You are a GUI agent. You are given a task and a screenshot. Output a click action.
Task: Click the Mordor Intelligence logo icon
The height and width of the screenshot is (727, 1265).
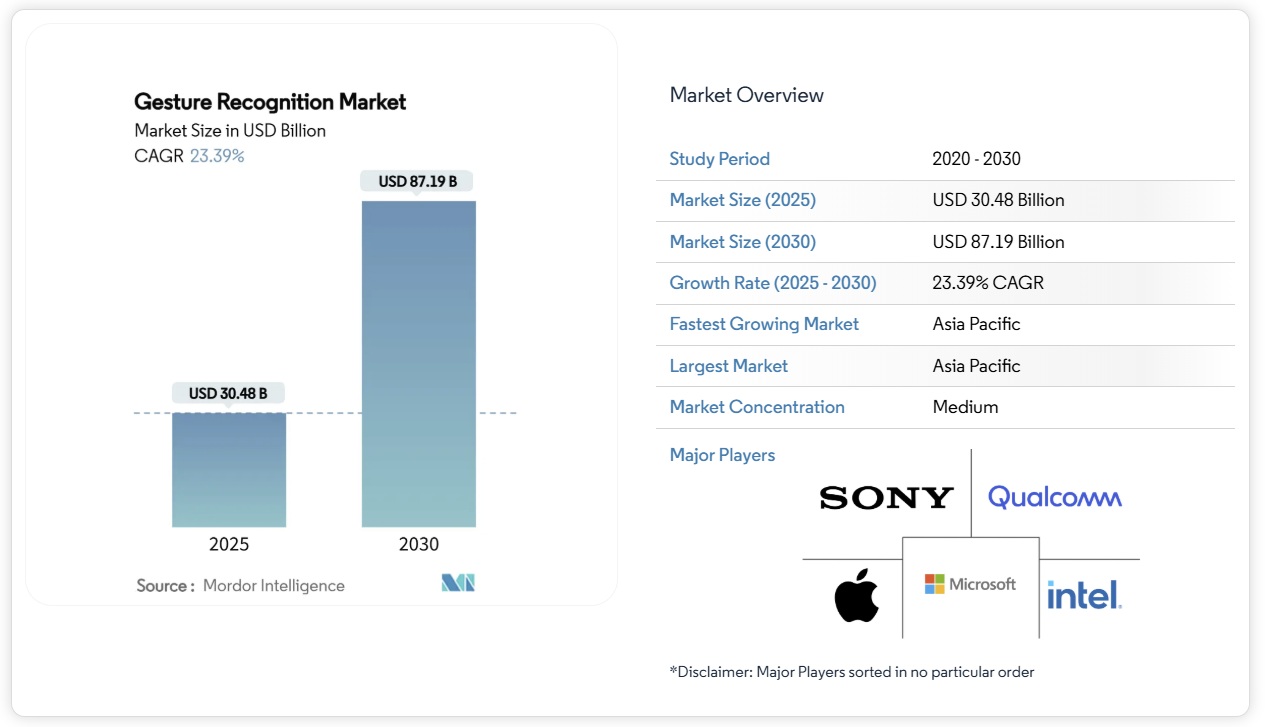pos(458,583)
